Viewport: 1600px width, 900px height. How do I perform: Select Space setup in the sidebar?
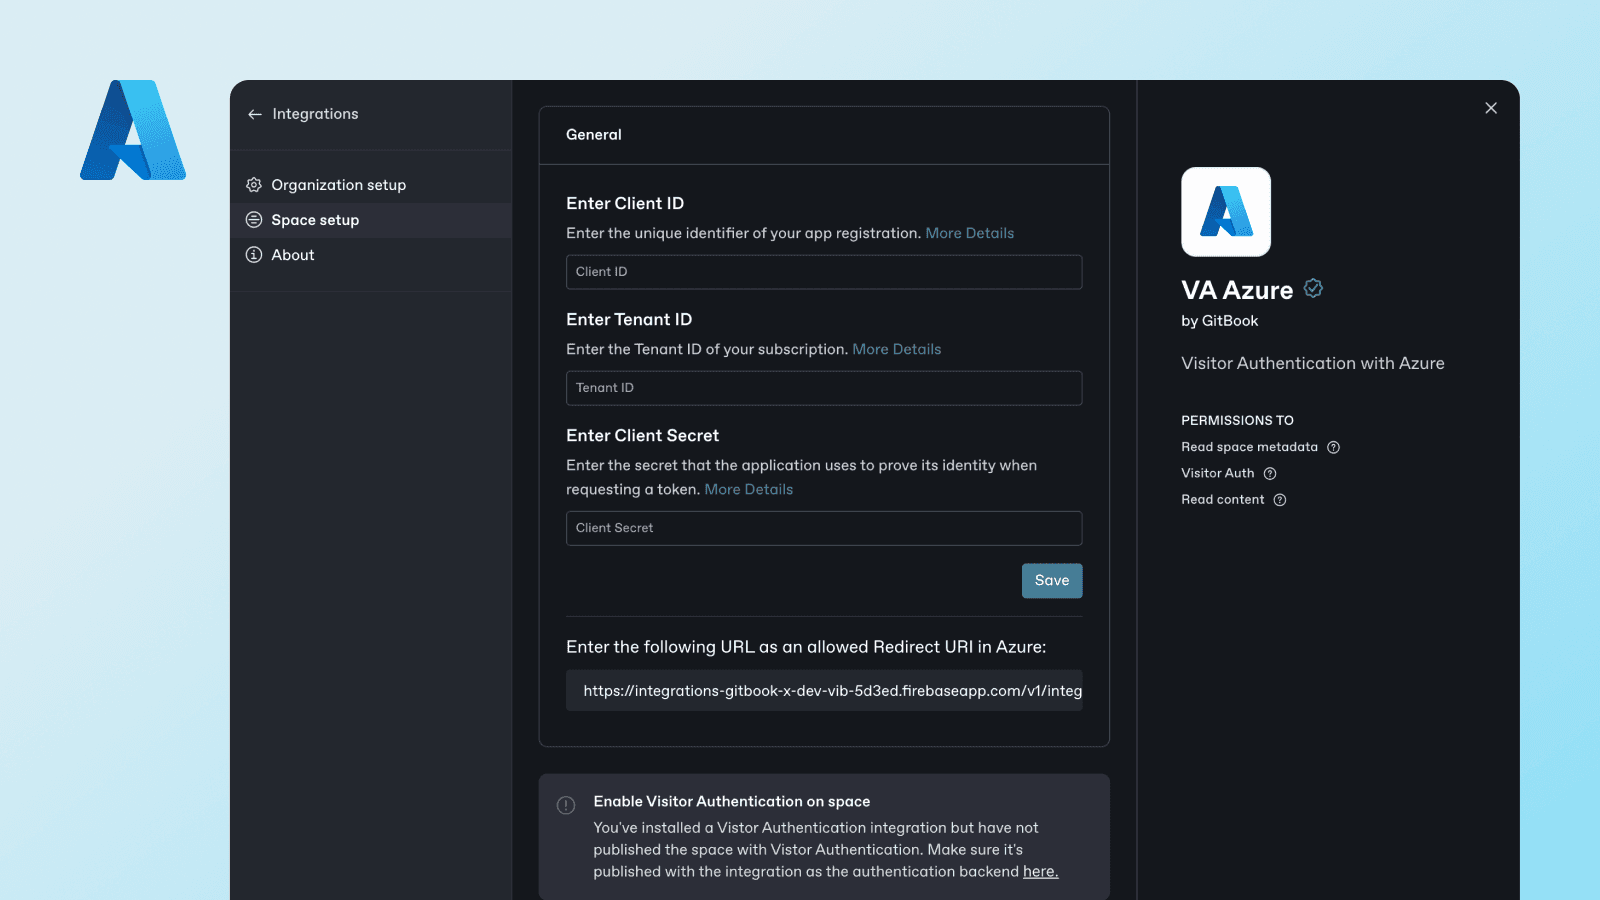(371, 220)
